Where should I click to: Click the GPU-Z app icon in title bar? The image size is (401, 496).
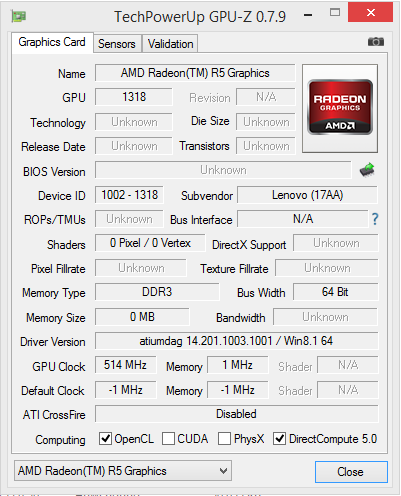tap(19, 16)
